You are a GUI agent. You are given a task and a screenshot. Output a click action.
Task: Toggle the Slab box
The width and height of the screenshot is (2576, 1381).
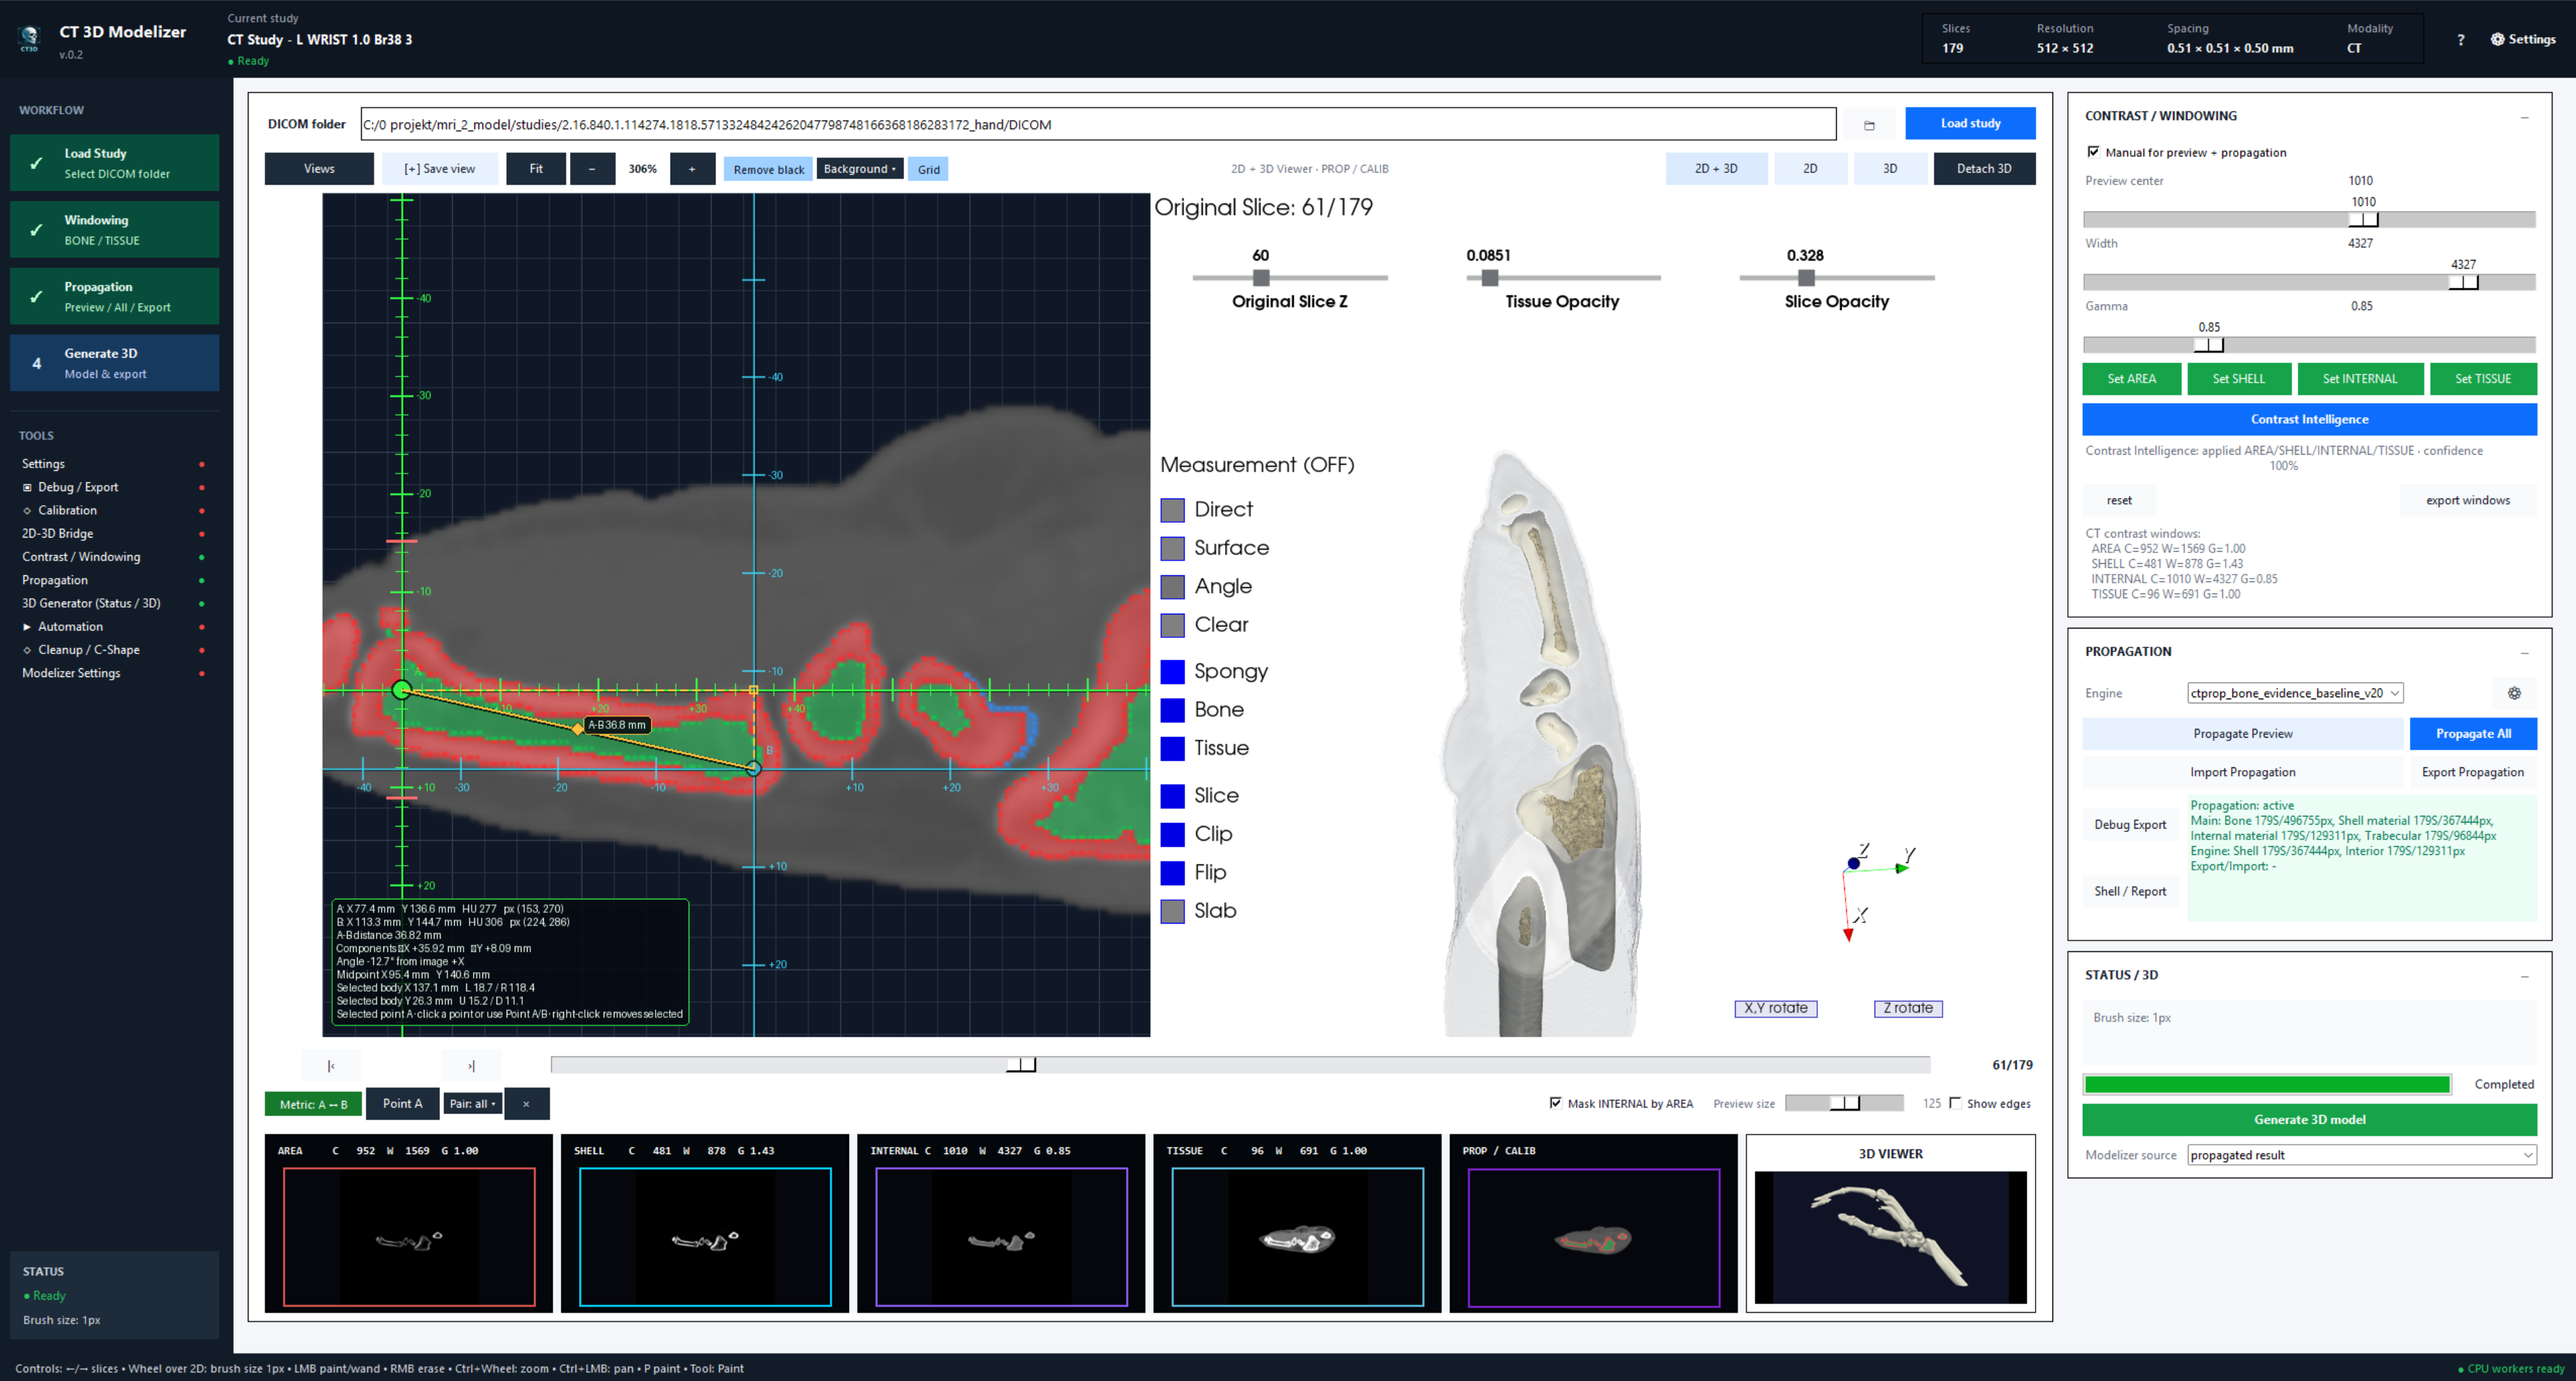pos(1172,911)
